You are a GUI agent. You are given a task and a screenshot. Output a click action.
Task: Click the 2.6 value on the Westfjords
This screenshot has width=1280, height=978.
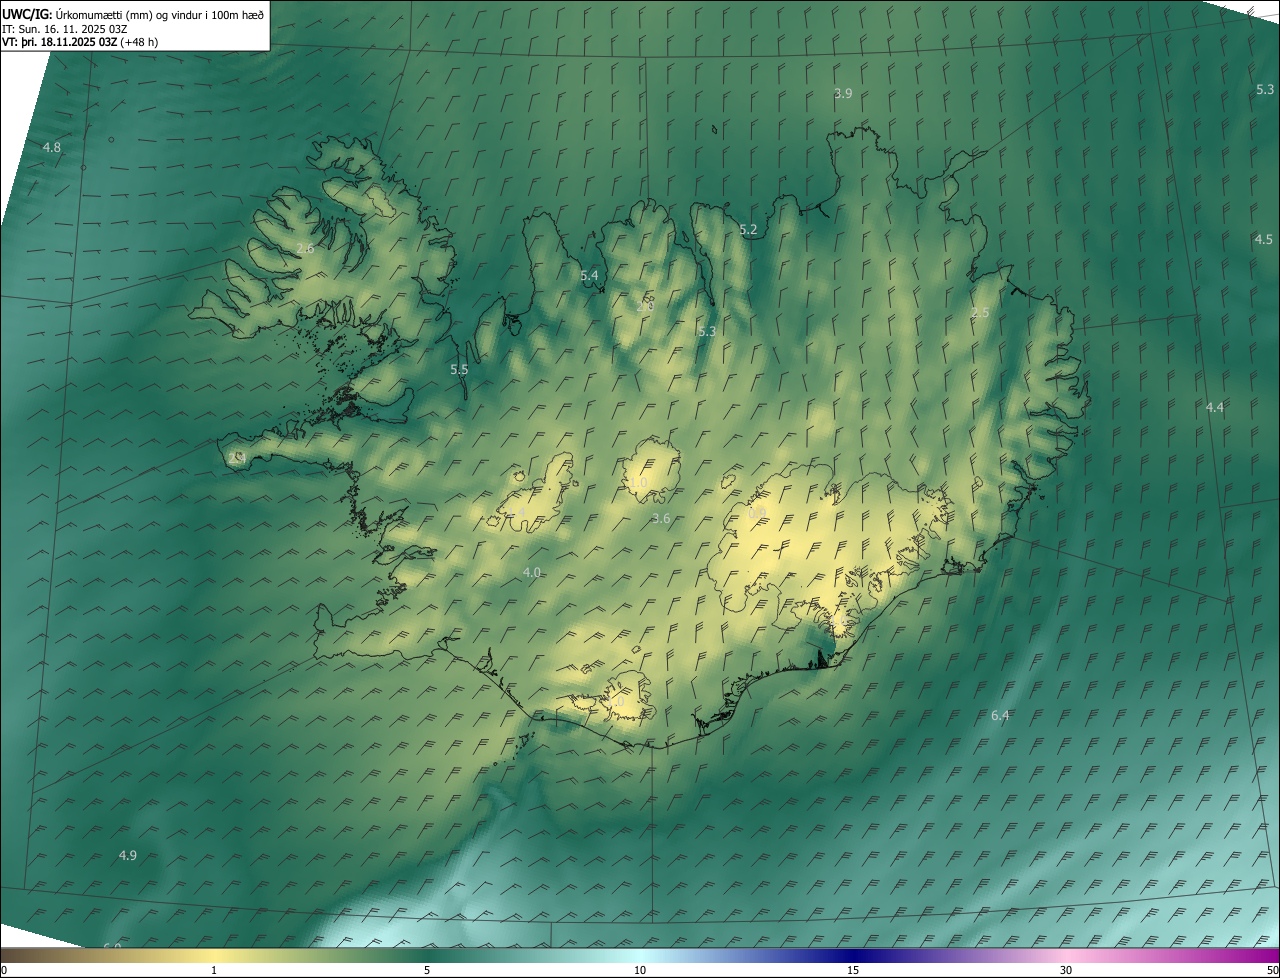click(x=306, y=248)
